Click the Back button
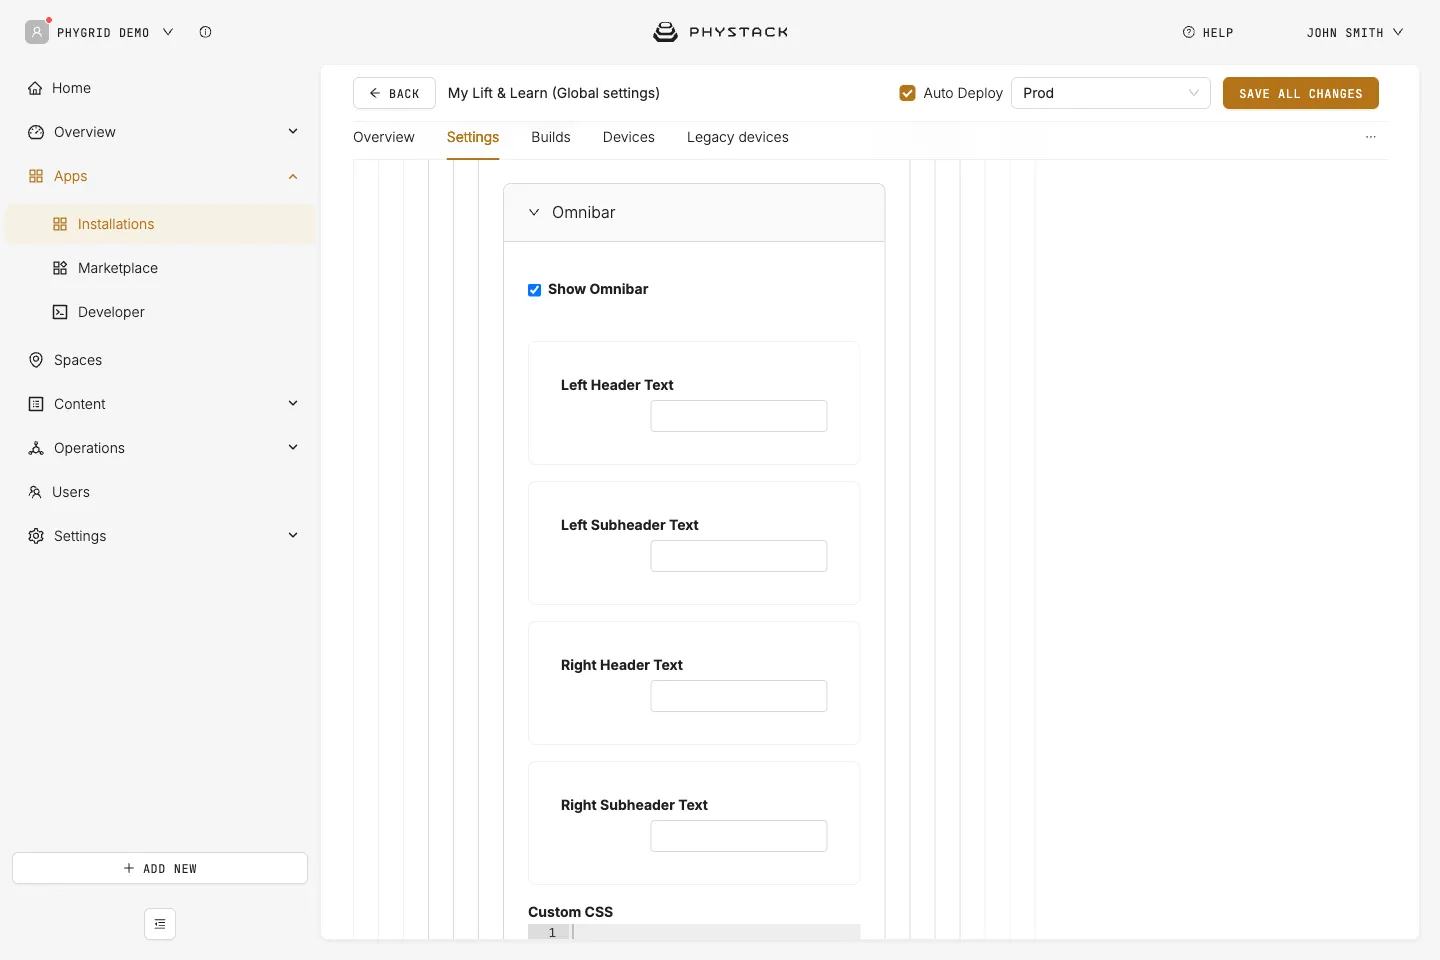The image size is (1440, 960). click(394, 93)
